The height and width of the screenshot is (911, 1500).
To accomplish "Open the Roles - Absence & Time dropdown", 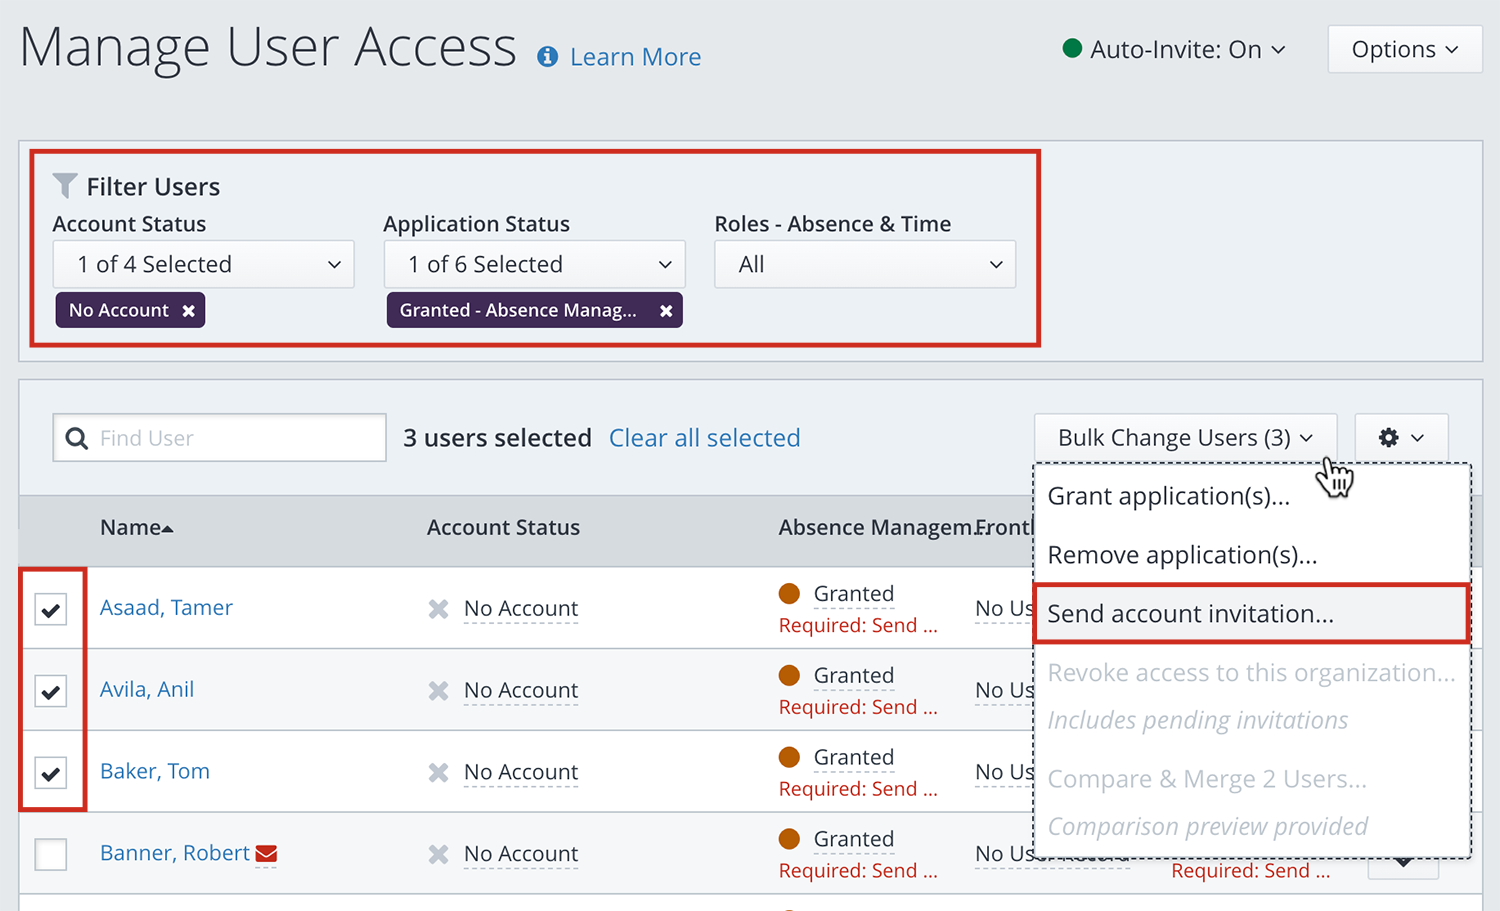I will tap(865, 264).
